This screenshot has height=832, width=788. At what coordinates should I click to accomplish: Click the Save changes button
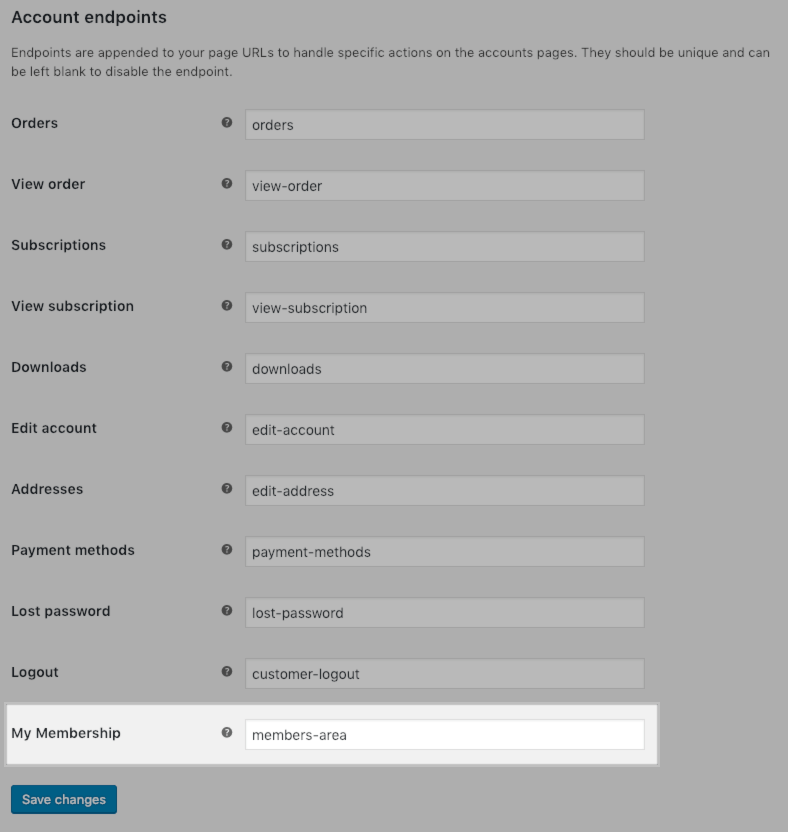click(x=63, y=799)
